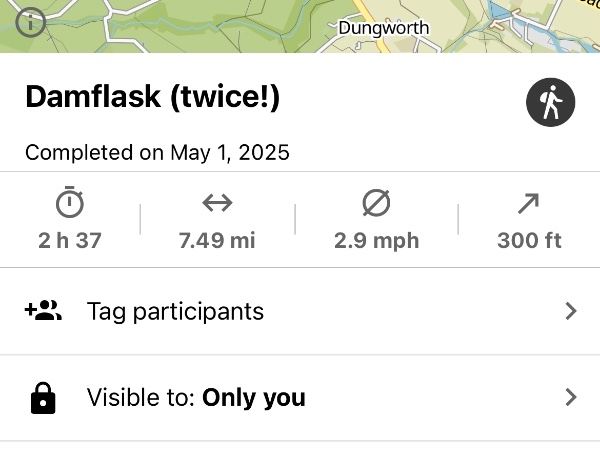This screenshot has width=600, height=450.
Task: Select the Damflask (twice!) tour title
Action: click(x=152, y=98)
